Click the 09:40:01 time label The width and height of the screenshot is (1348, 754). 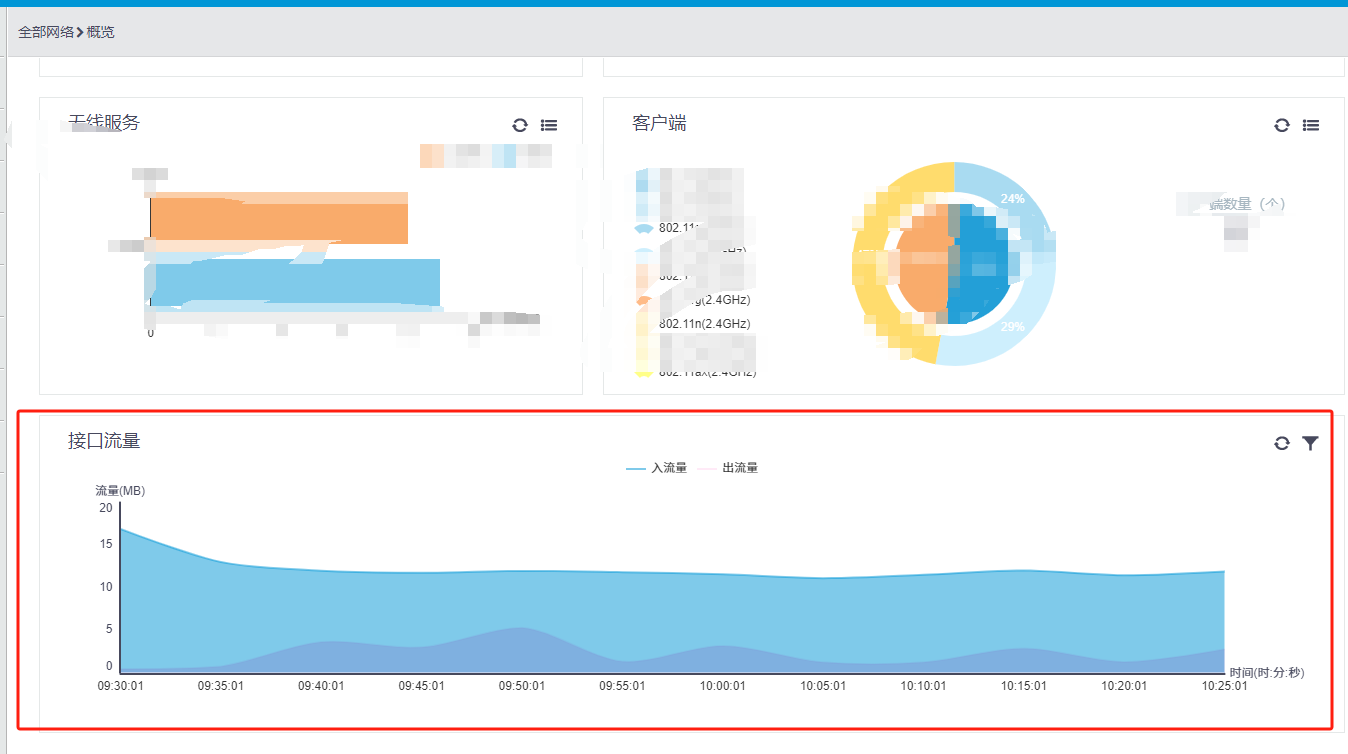(321, 687)
